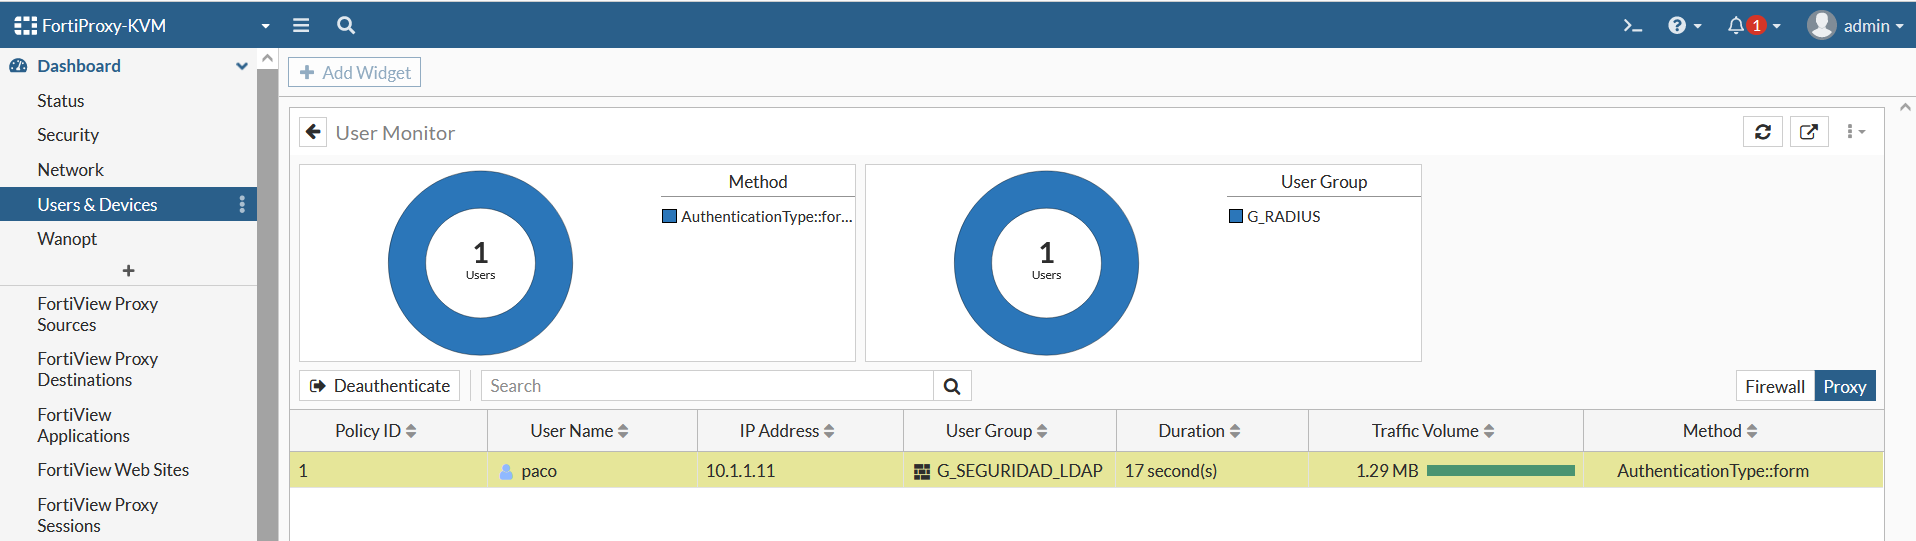This screenshot has height=541, width=1916.
Task: Click the Add Widget button
Action: coord(355,73)
